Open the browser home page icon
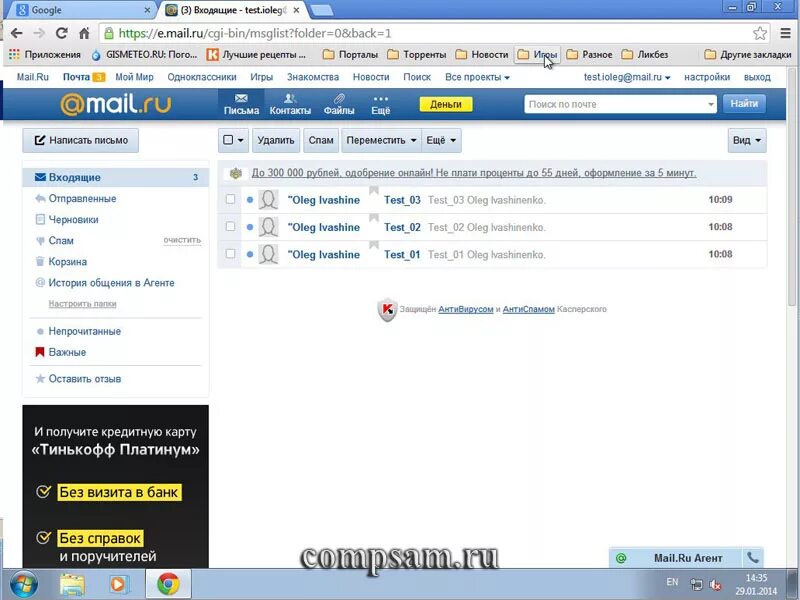The height and width of the screenshot is (600, 800). click(x=84, y=34)
